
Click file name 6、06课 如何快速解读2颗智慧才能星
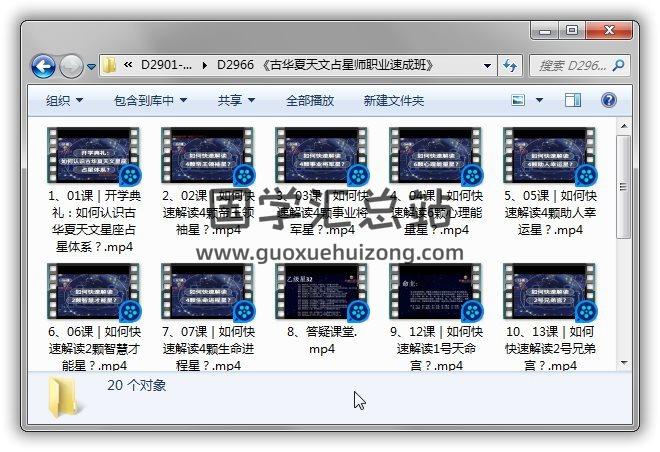pyautogui.click(x=94, y=348)
